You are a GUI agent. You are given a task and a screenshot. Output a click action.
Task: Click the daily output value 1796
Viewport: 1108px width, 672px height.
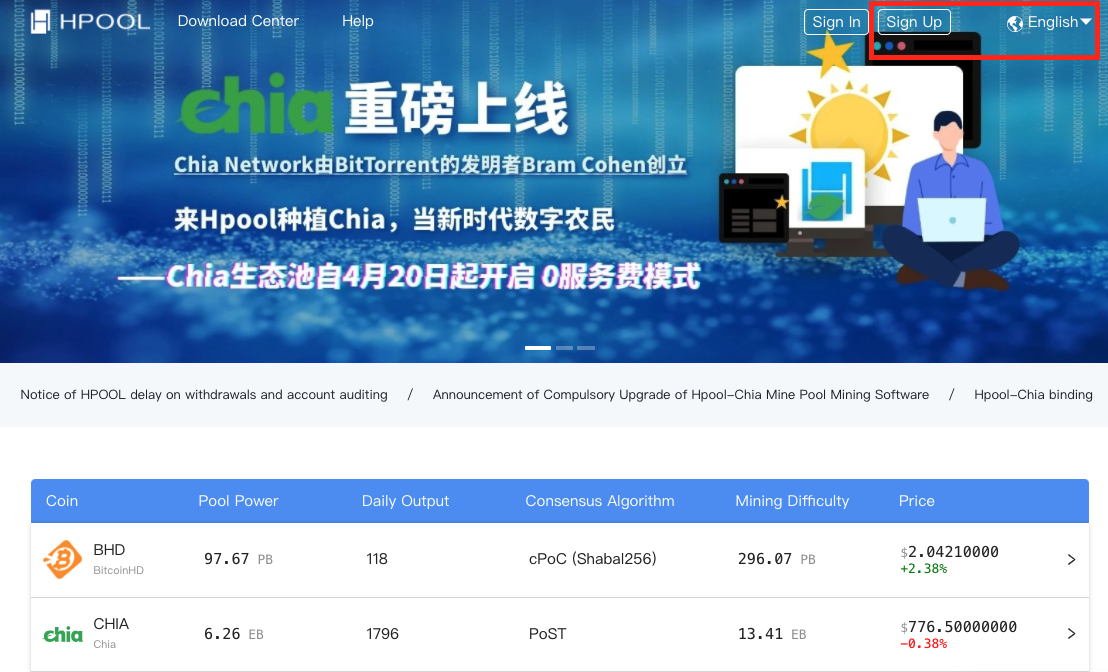pyautogui.click(x=382, y=634)
